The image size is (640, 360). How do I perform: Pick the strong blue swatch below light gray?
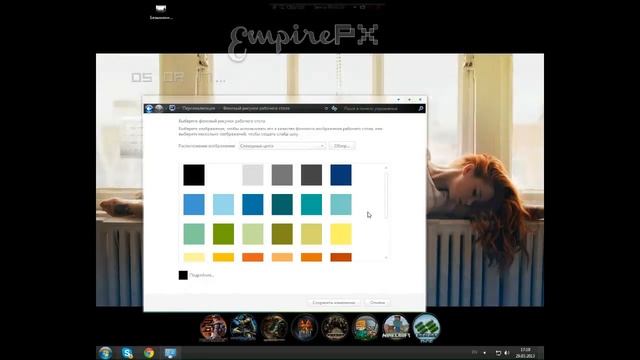253,204
